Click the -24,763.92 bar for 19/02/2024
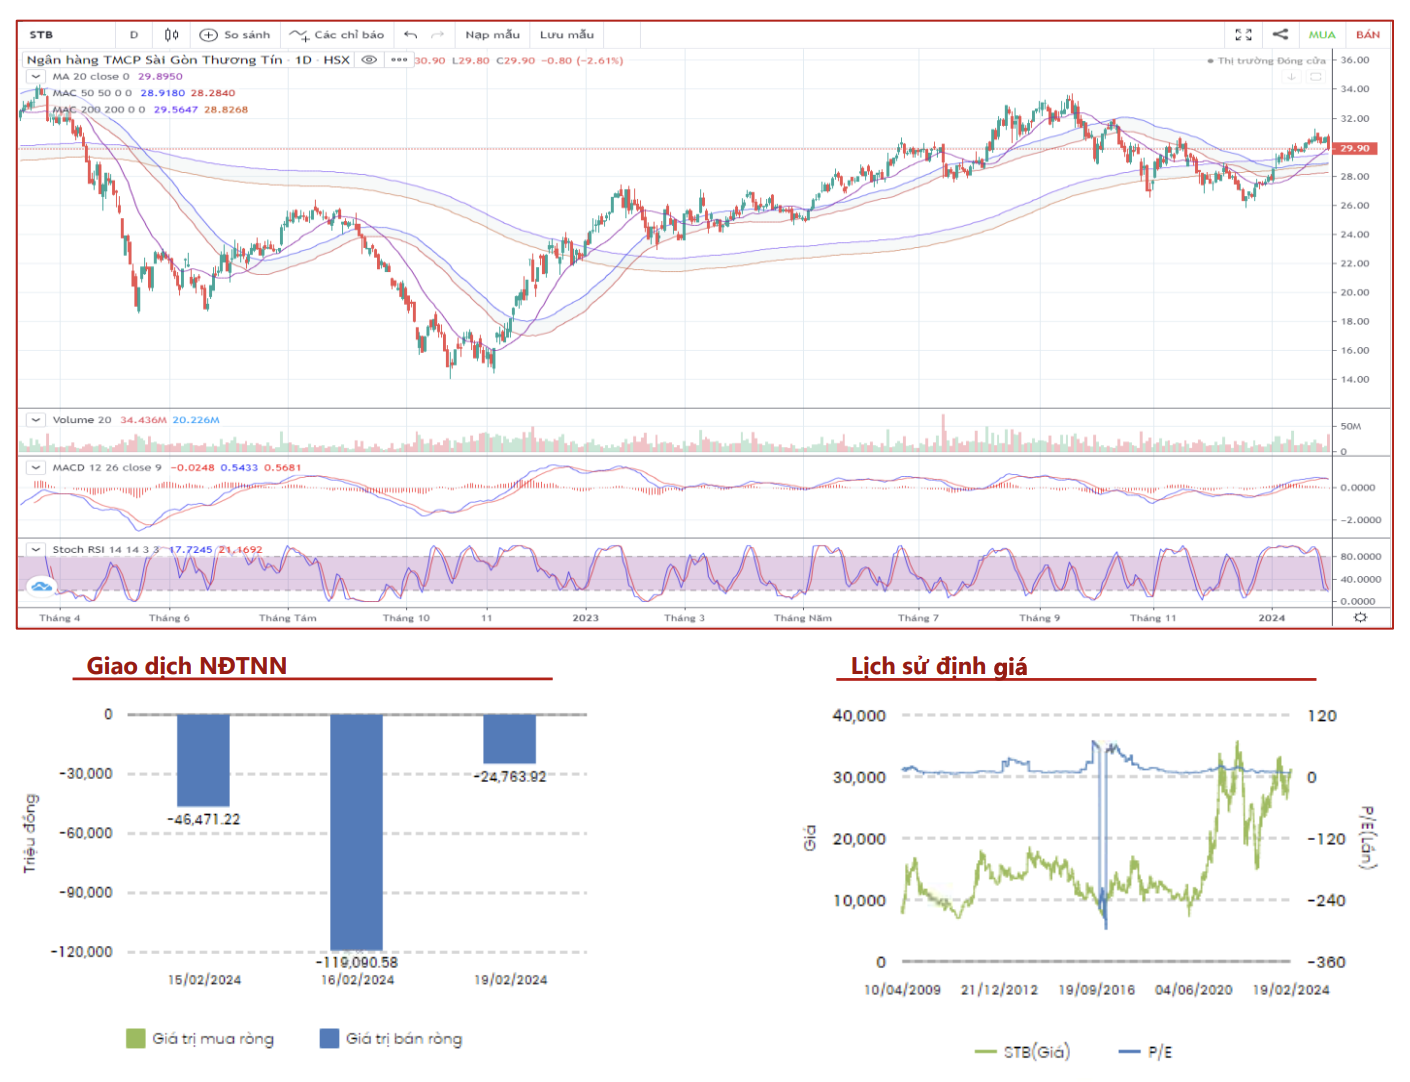The width and height of the screenshot is (1410, 1082). click(x=509, y=739)
